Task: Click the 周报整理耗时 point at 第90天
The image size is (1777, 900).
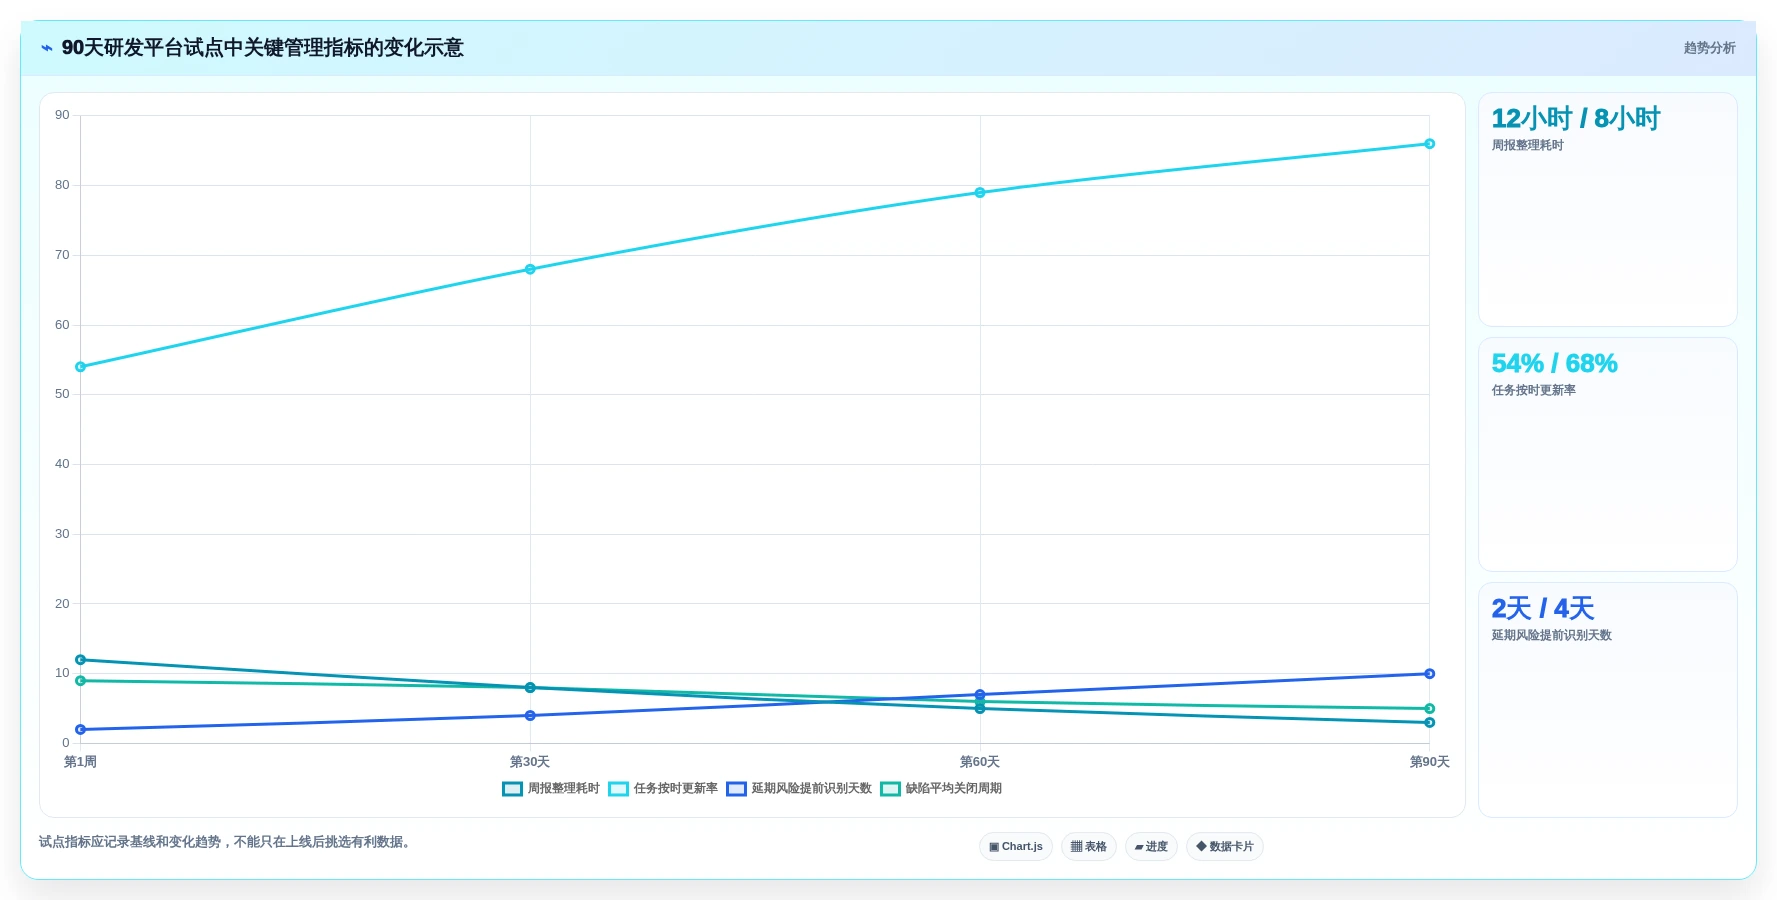Action: [x=1429, y=723]
